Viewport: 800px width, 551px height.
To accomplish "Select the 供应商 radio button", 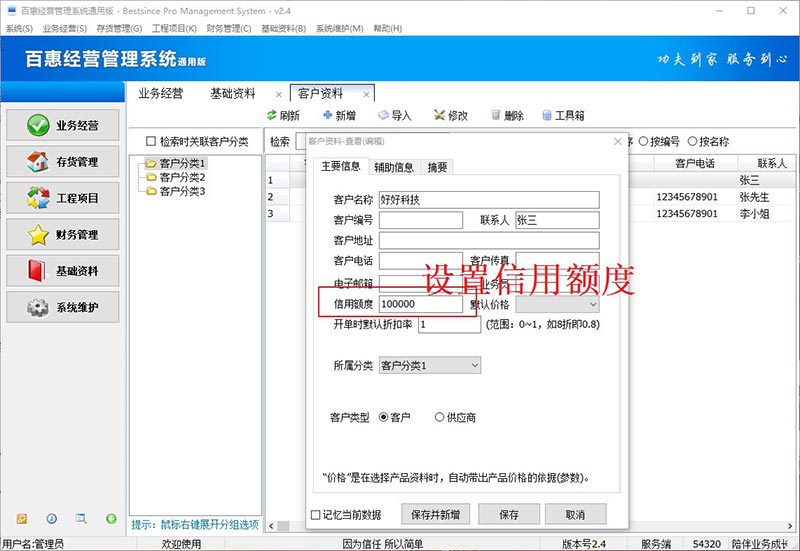I will point(439,417).
